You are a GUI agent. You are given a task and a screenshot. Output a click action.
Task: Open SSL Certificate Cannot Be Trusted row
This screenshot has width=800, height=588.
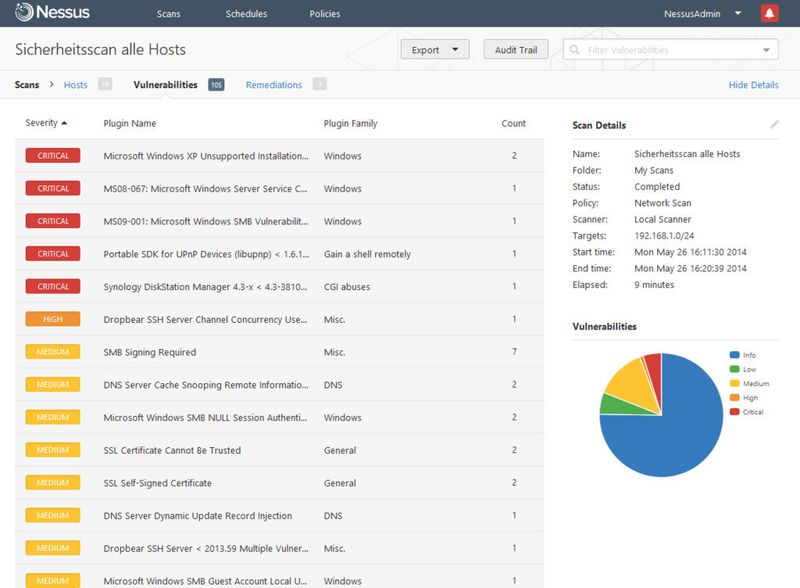coord(279,450)
